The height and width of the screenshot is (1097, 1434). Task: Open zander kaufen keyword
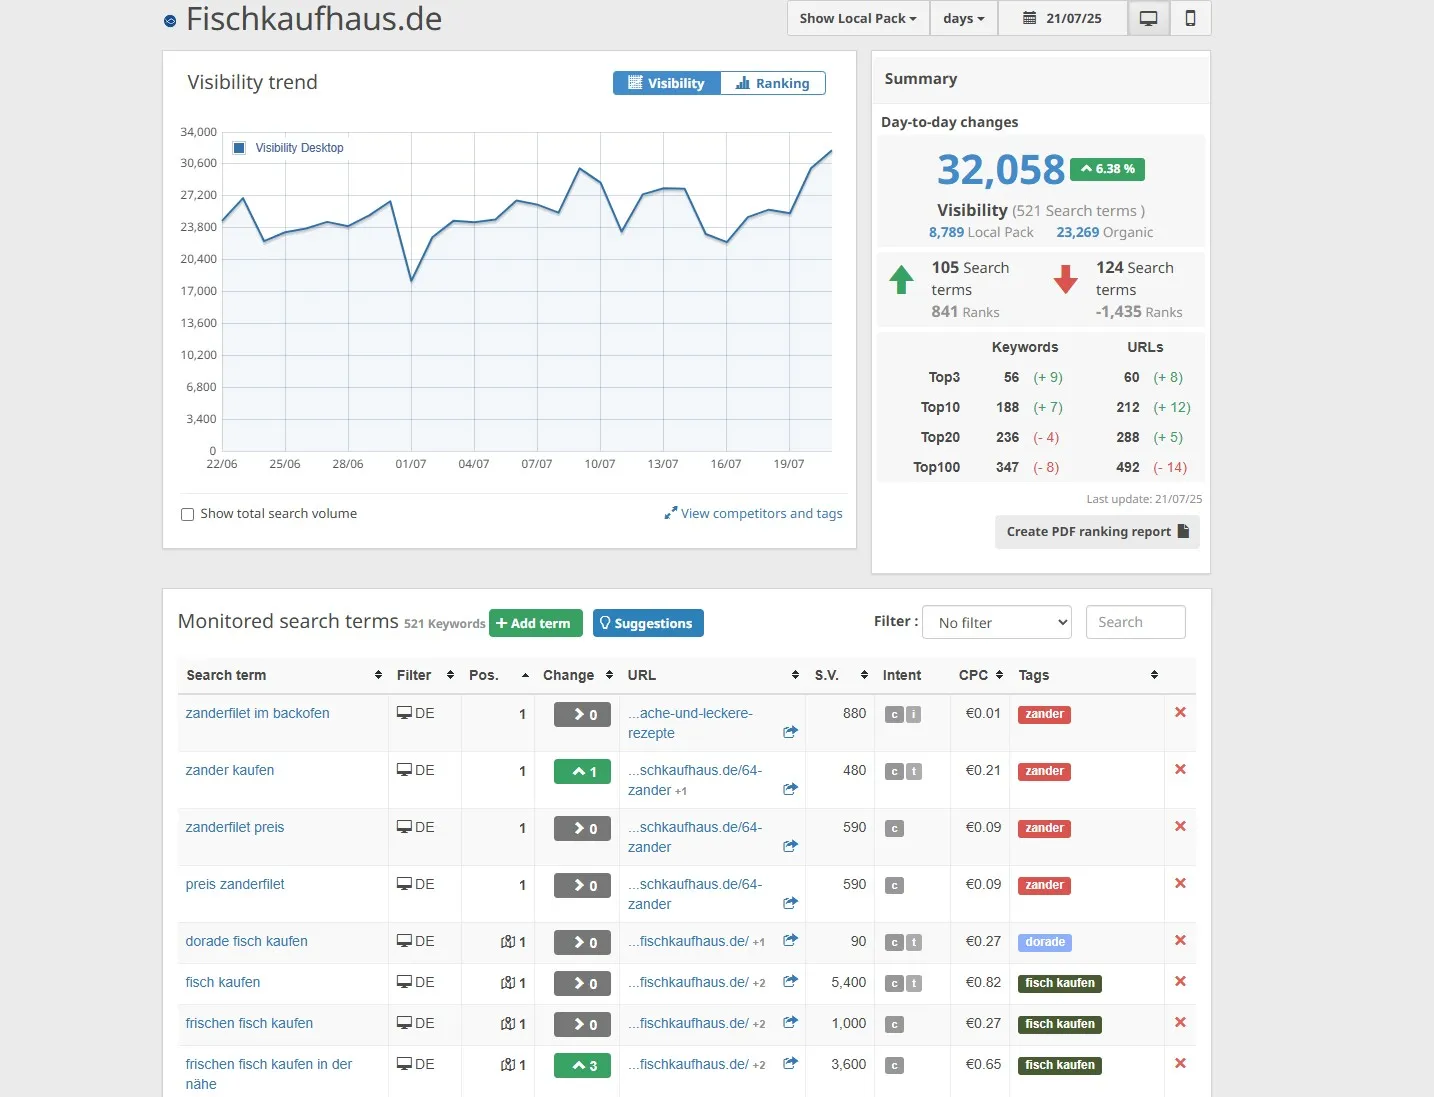tap(229, 770)
